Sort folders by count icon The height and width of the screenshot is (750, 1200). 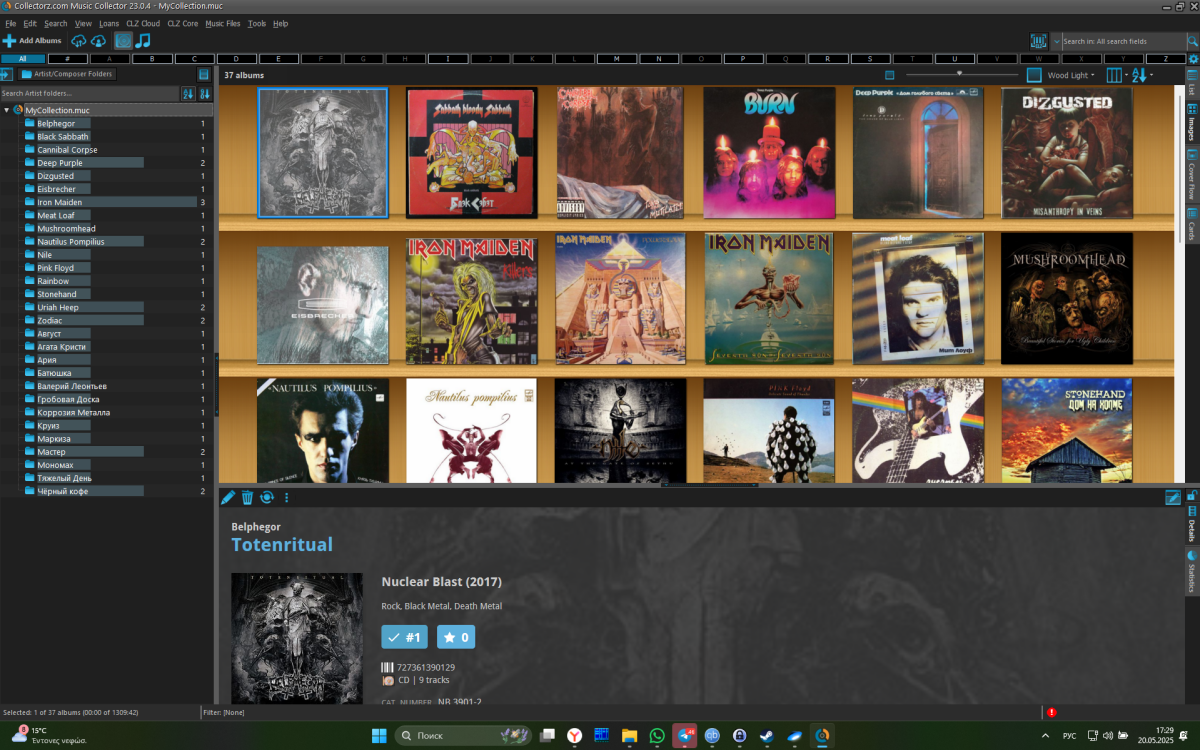click(x=205, y=93)
